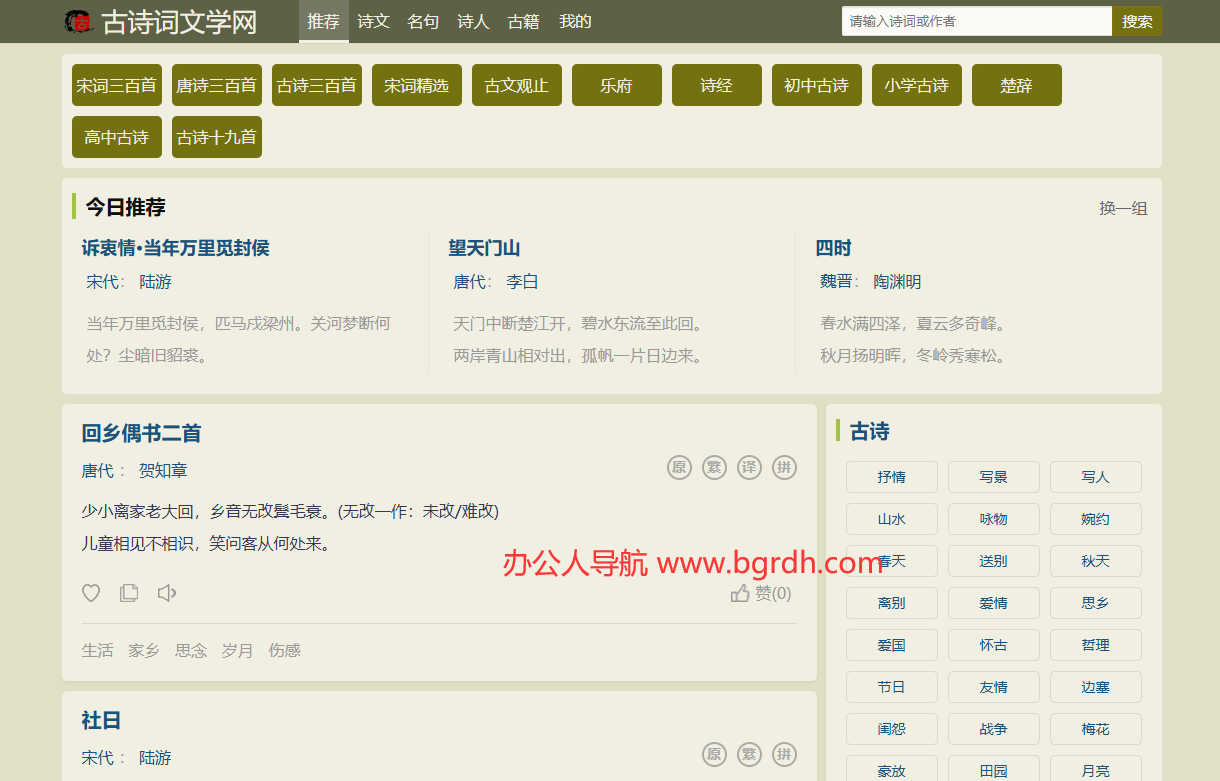The width and height of the screenshot is (1220, 781).
Task: Switch to the 名句 navigation tab
Action: point(423,21)
